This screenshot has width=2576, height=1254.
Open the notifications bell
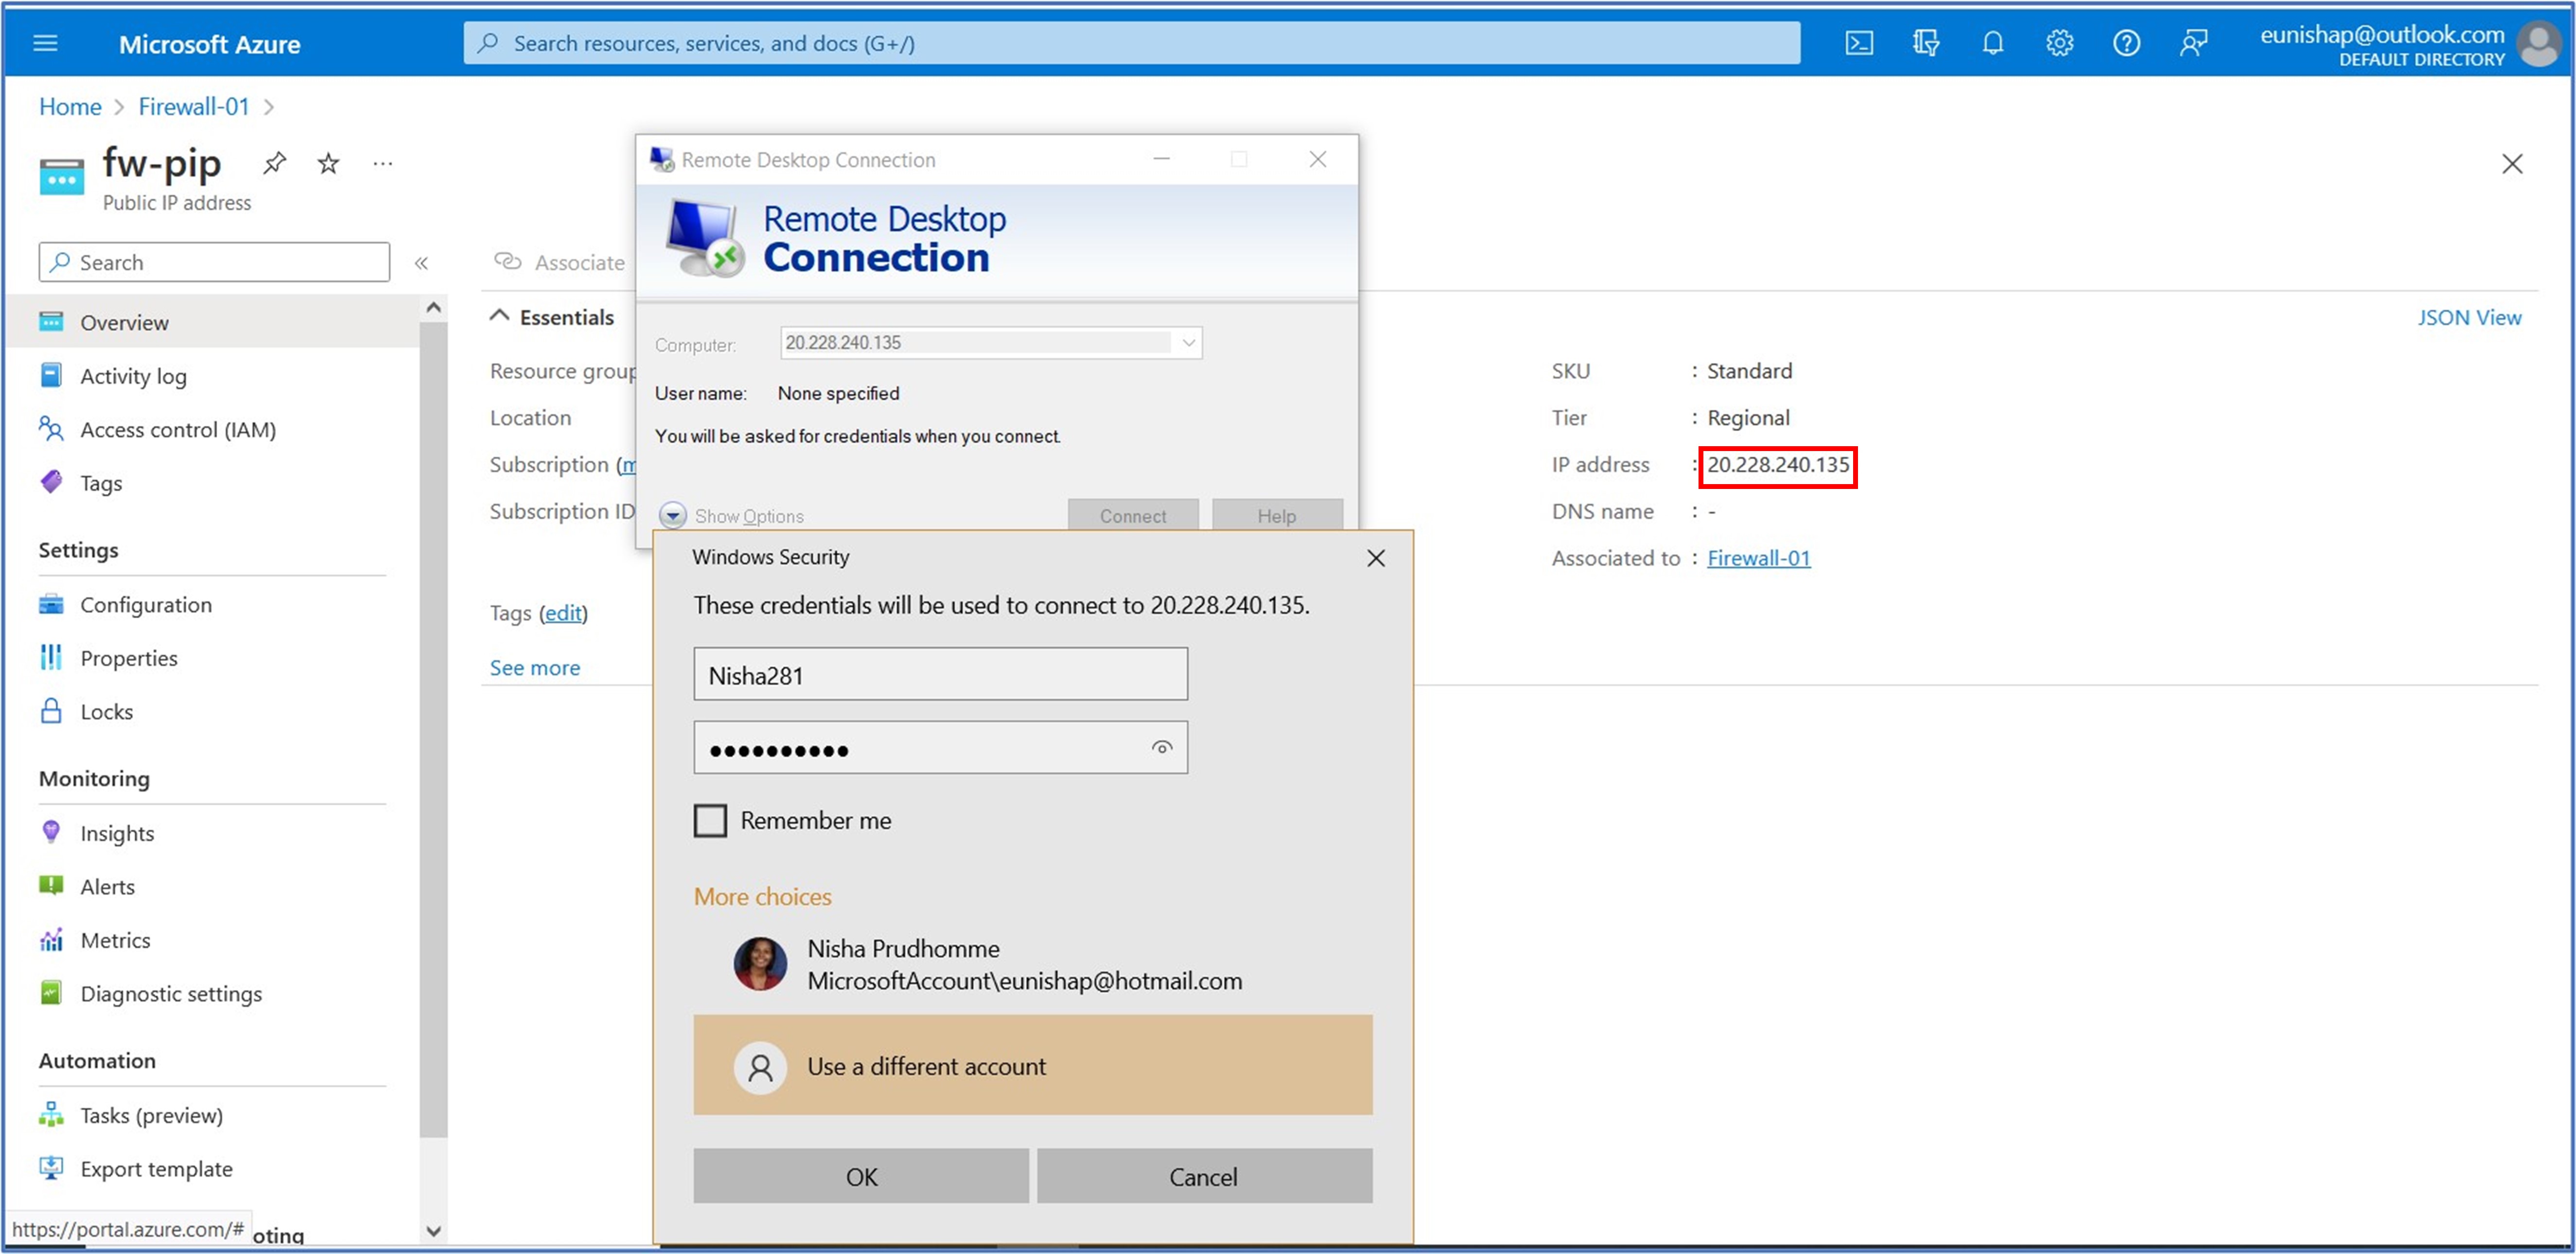(1991, 42)
